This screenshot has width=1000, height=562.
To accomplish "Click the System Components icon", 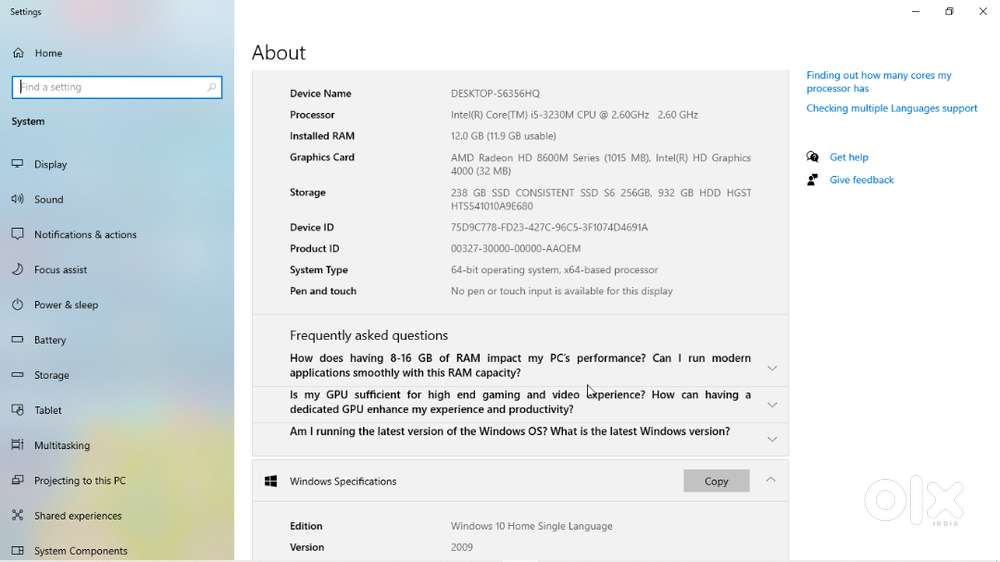I will [x=18, y=550].
